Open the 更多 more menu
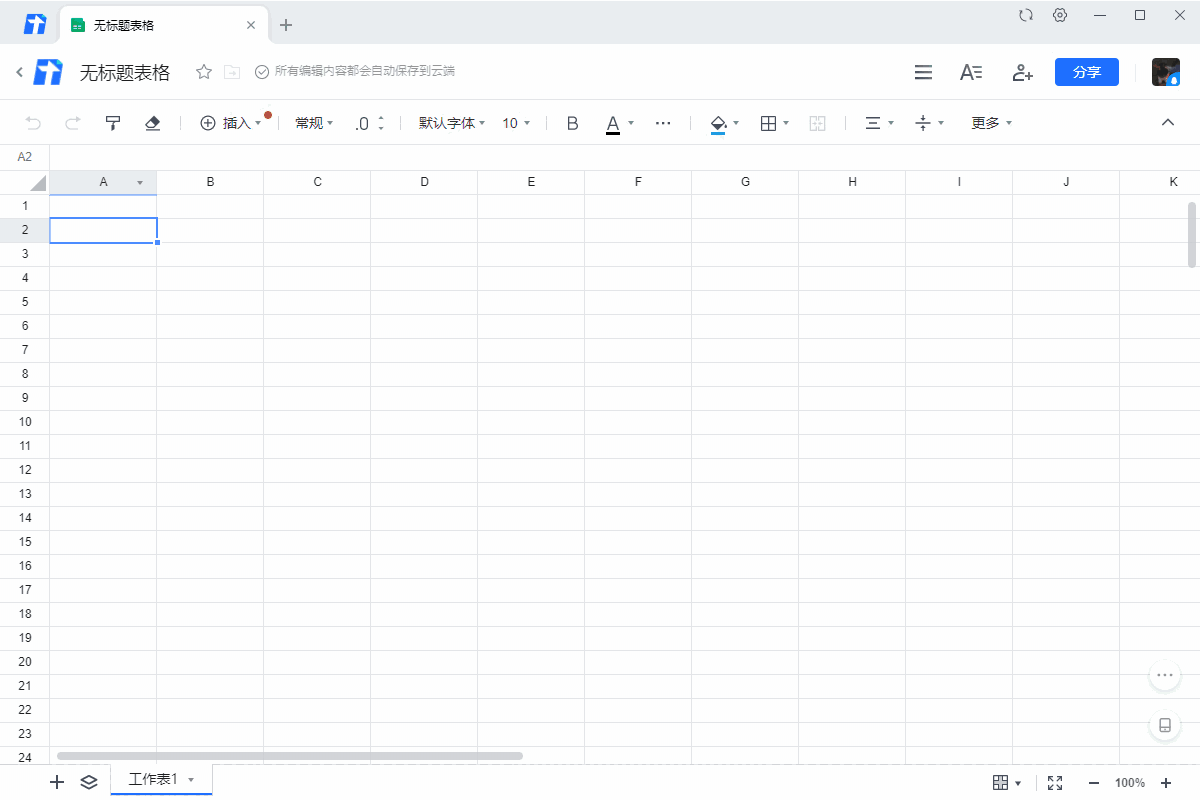This screenshot has height=800, width=1200. tap(992, 123)
